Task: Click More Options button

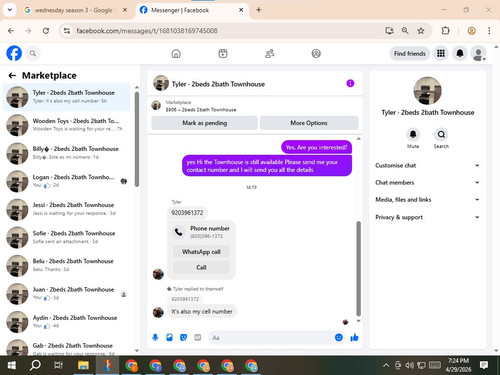Action: tap(309, 123)
